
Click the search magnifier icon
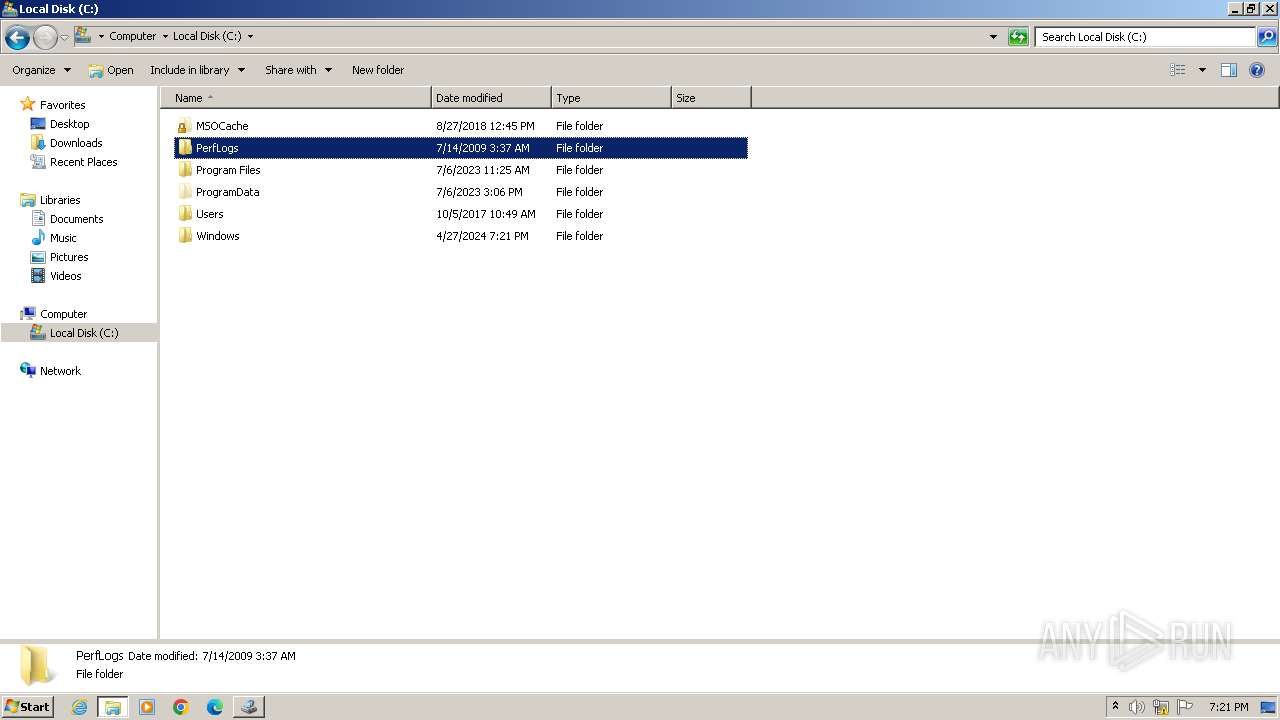(x=1267, y=37)
